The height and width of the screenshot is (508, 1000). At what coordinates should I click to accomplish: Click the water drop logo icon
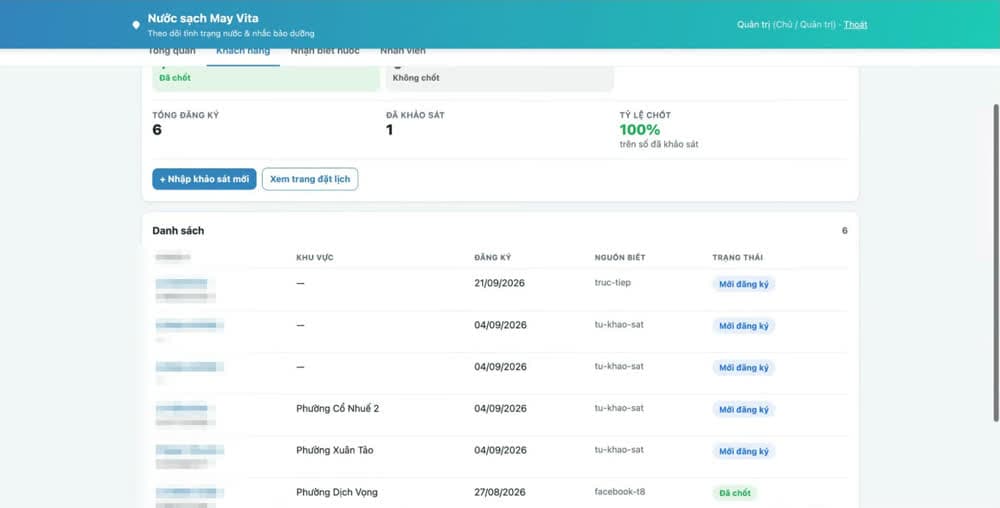pos(136,25)
